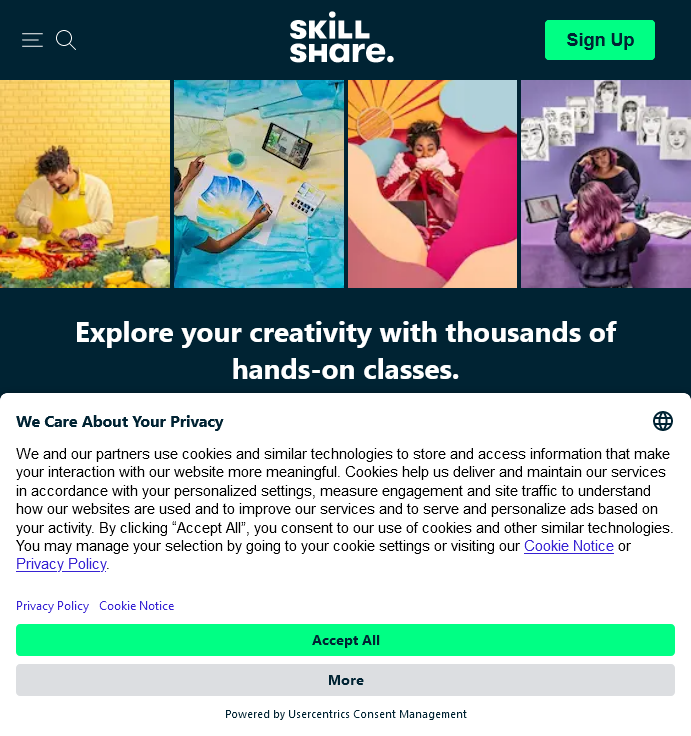
Task: Open Cookie Notice link inside the privacy paragraph
Action: coord(569,546)
